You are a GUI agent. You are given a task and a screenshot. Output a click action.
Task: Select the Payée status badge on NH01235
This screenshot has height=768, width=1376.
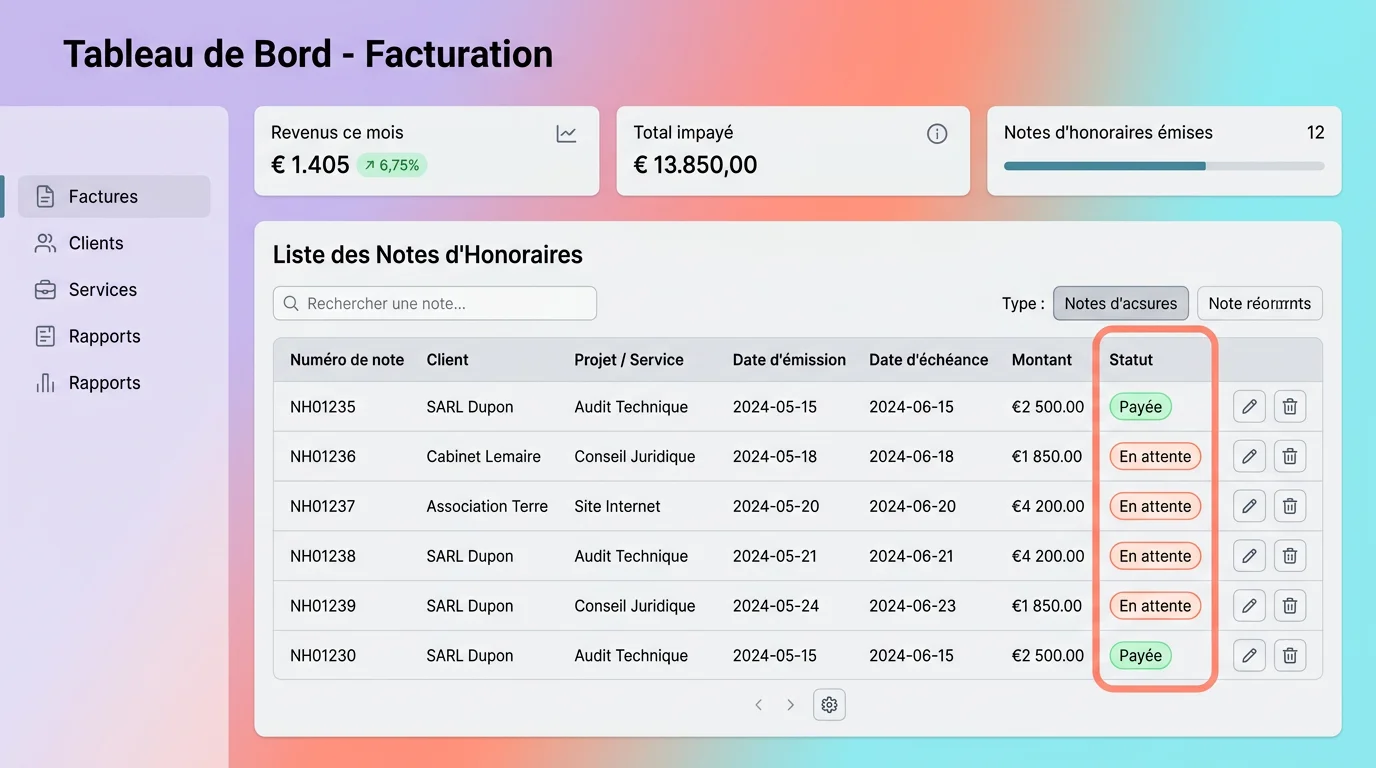point(1139,406)
